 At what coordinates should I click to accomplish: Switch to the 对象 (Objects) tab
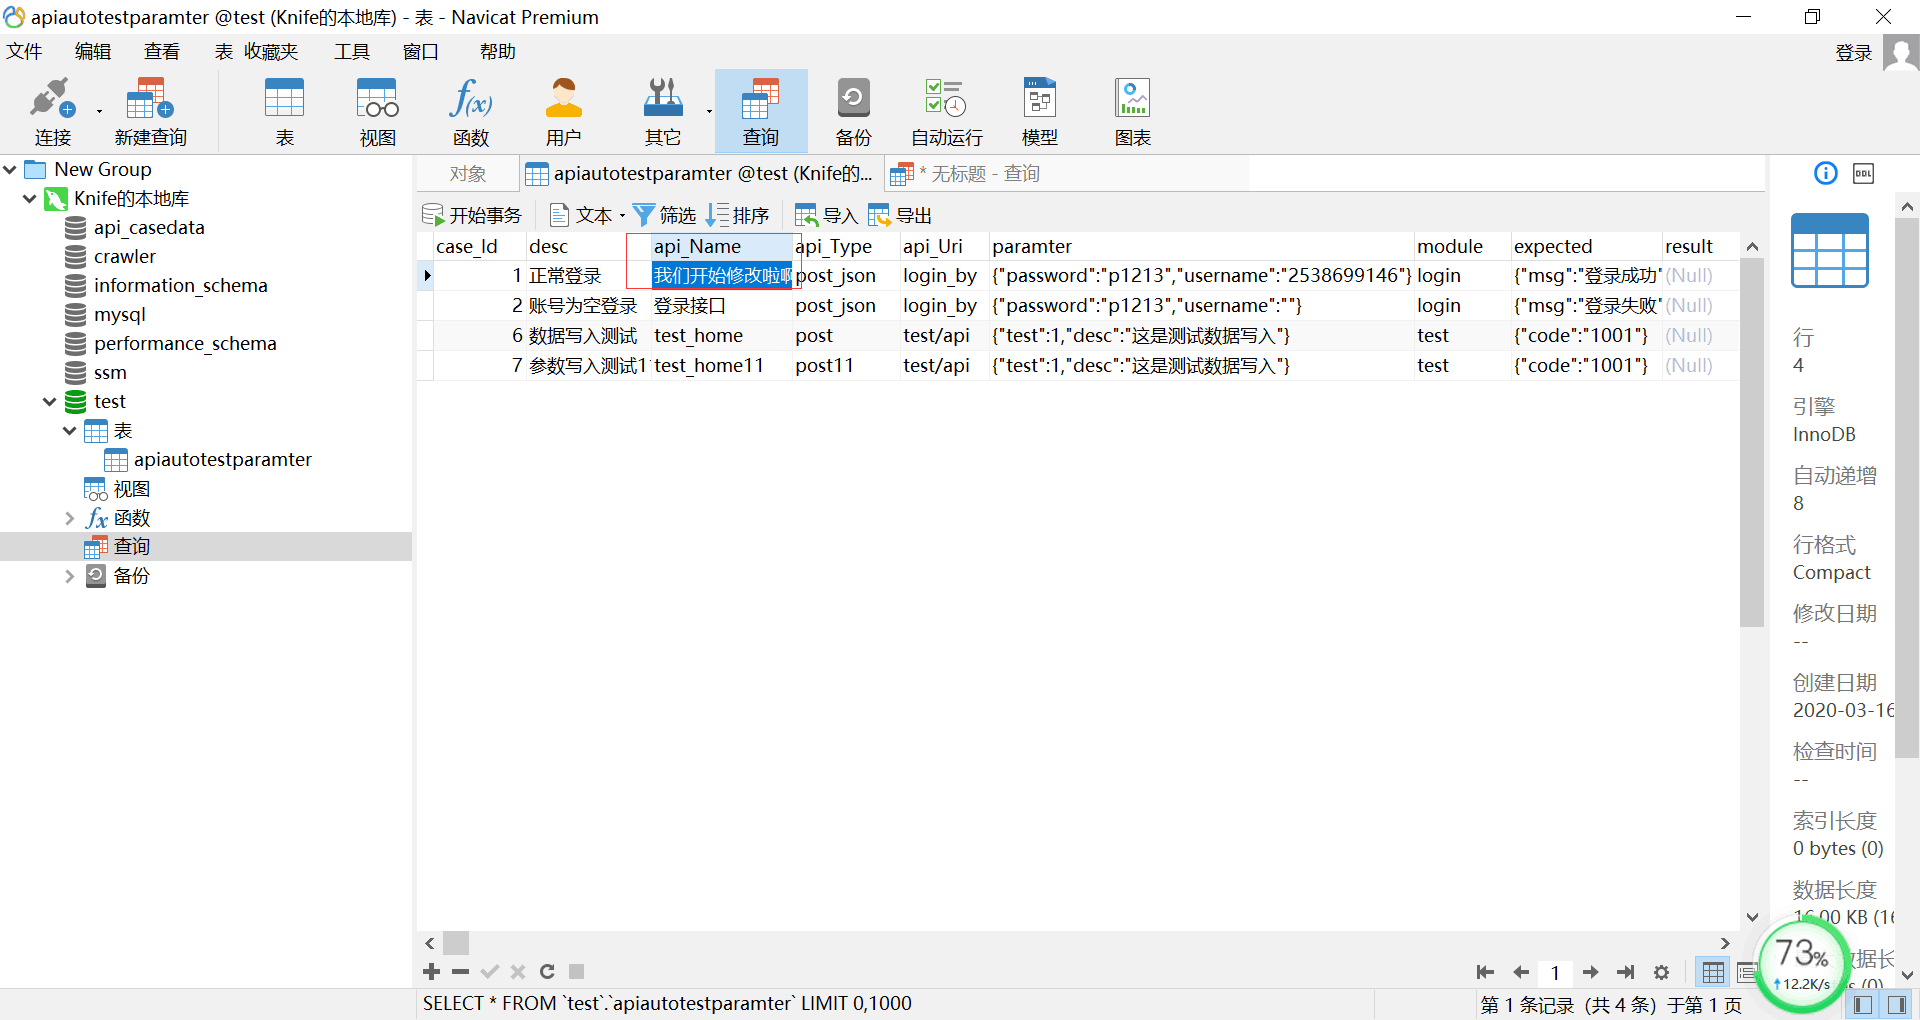coord(467,174)
